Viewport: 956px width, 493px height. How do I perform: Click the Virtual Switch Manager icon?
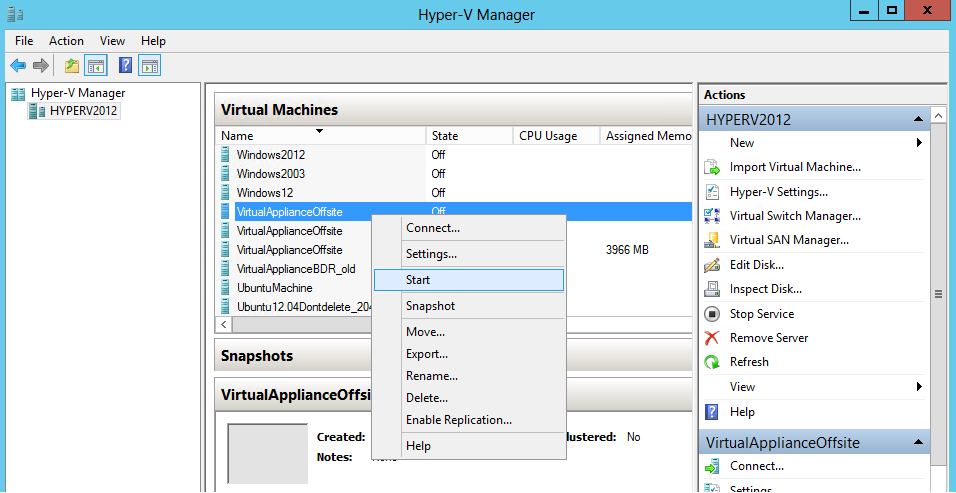pos(712,216)
